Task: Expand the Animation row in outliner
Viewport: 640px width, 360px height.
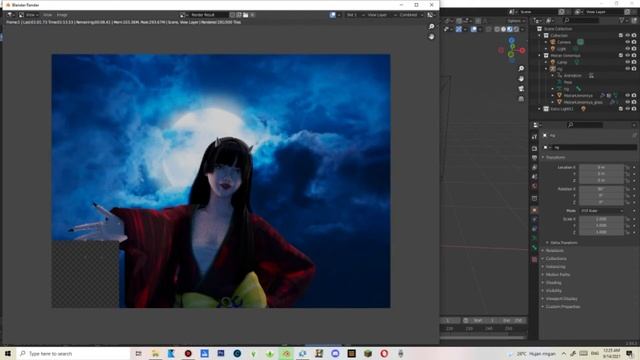Action: [x=553, y=76]
